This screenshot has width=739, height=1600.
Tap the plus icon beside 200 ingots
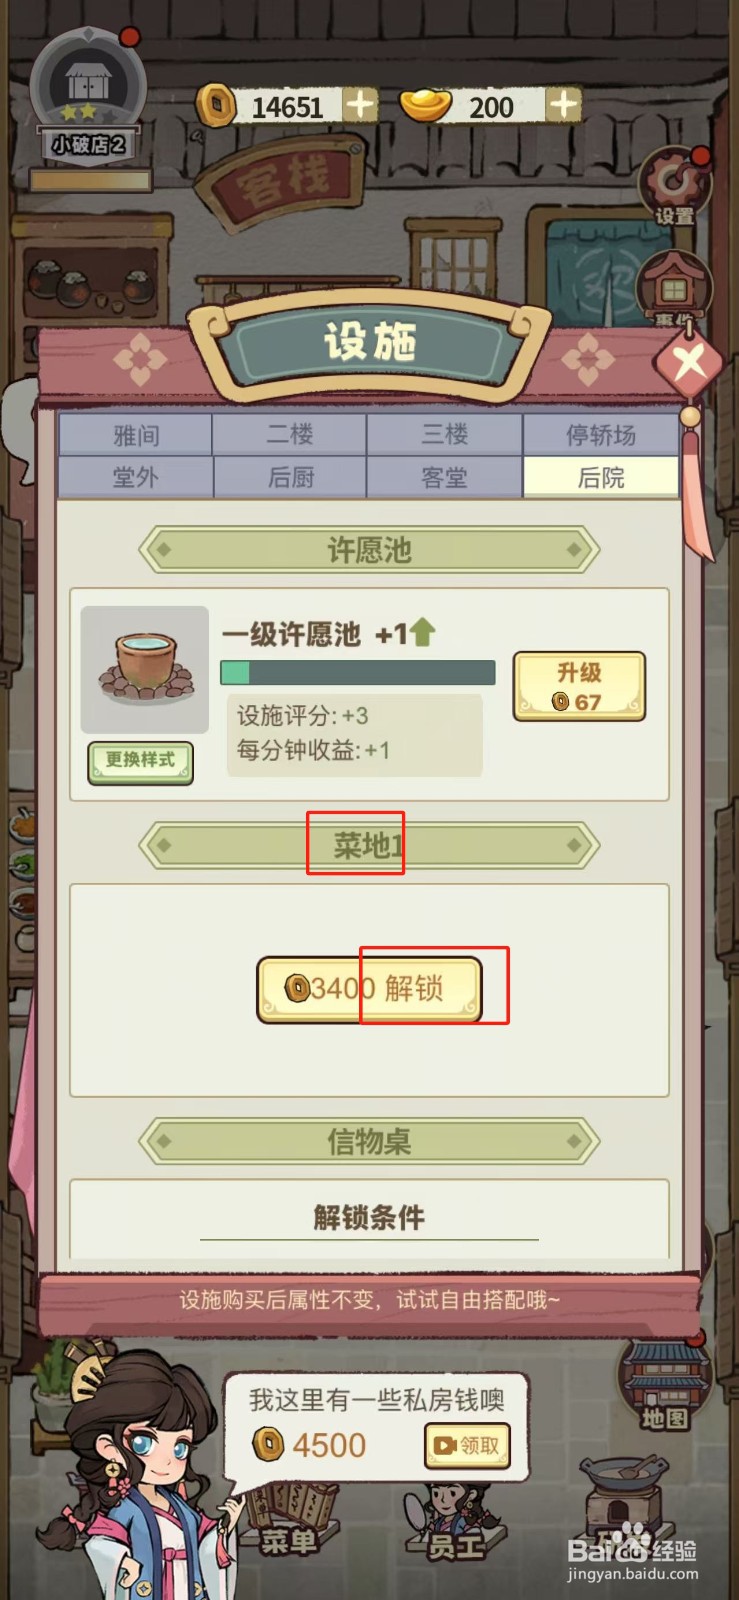pos(564,104)
